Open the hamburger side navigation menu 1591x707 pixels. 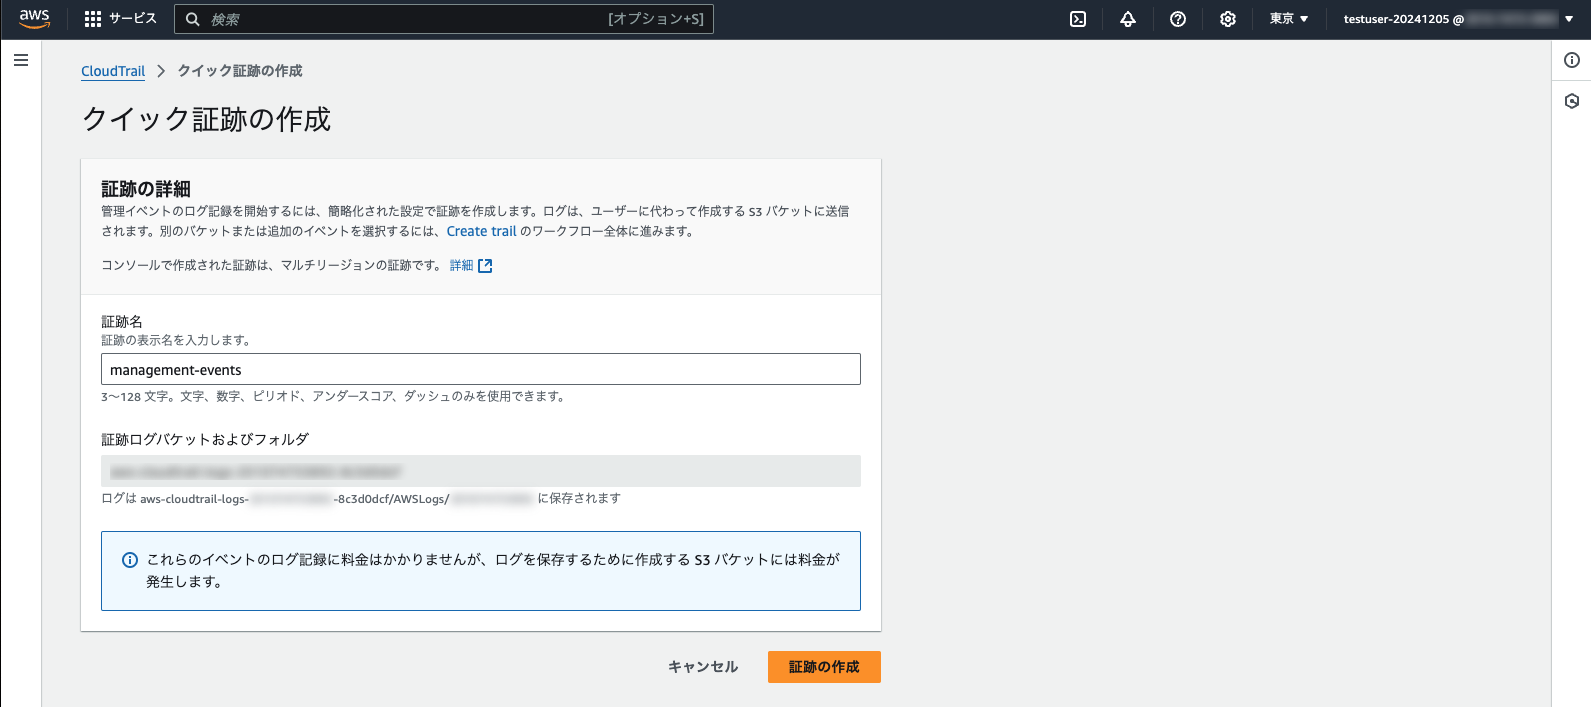coord(21,60)
